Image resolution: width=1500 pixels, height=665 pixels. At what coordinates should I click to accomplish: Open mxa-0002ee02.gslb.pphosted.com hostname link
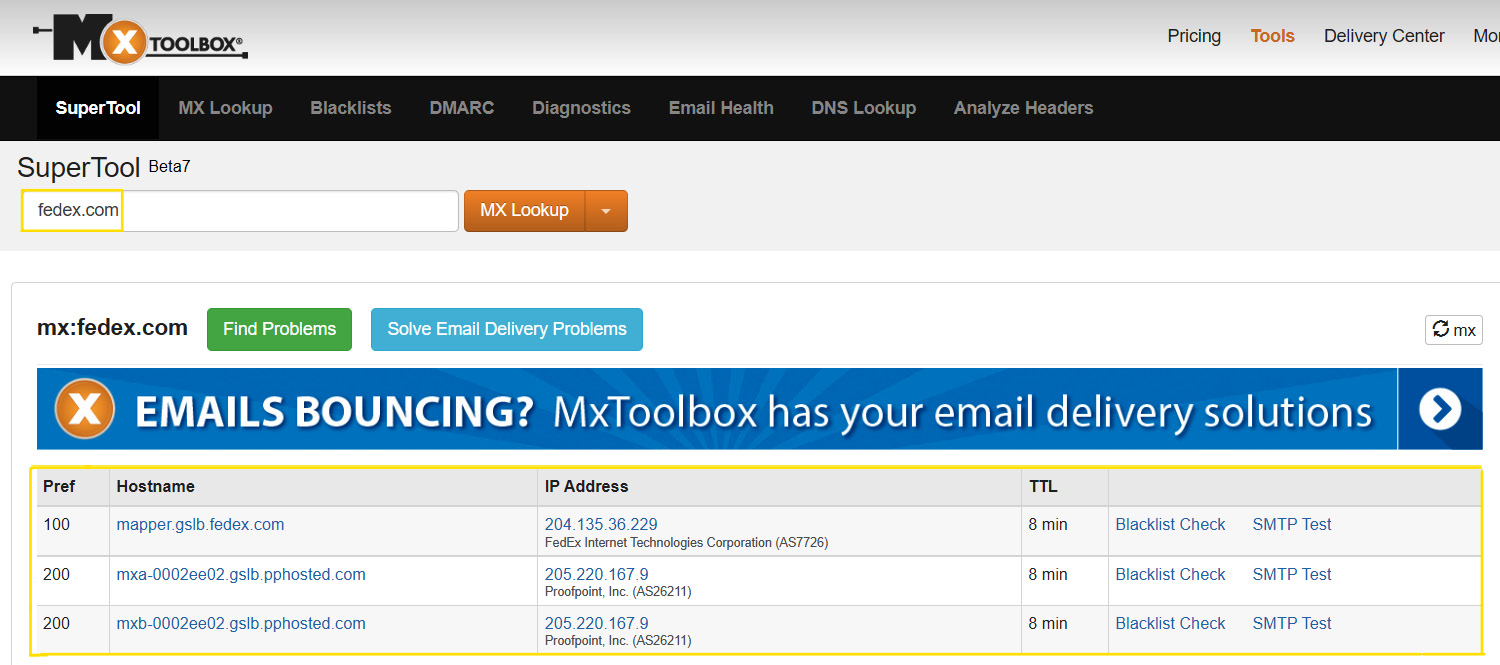pos(241,574)
